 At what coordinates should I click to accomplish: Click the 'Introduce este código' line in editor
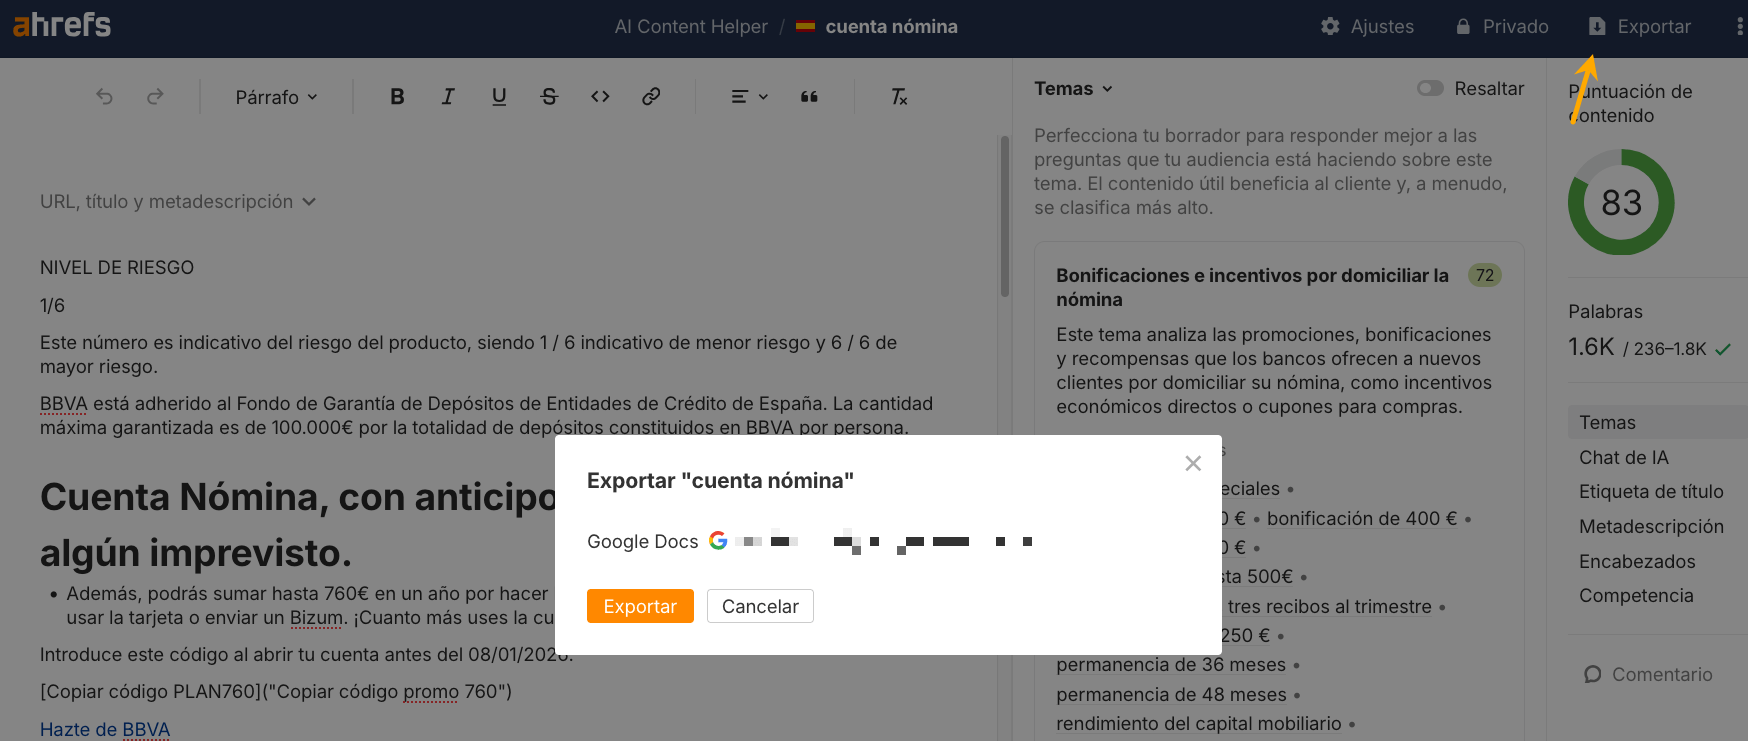(306, 654)
